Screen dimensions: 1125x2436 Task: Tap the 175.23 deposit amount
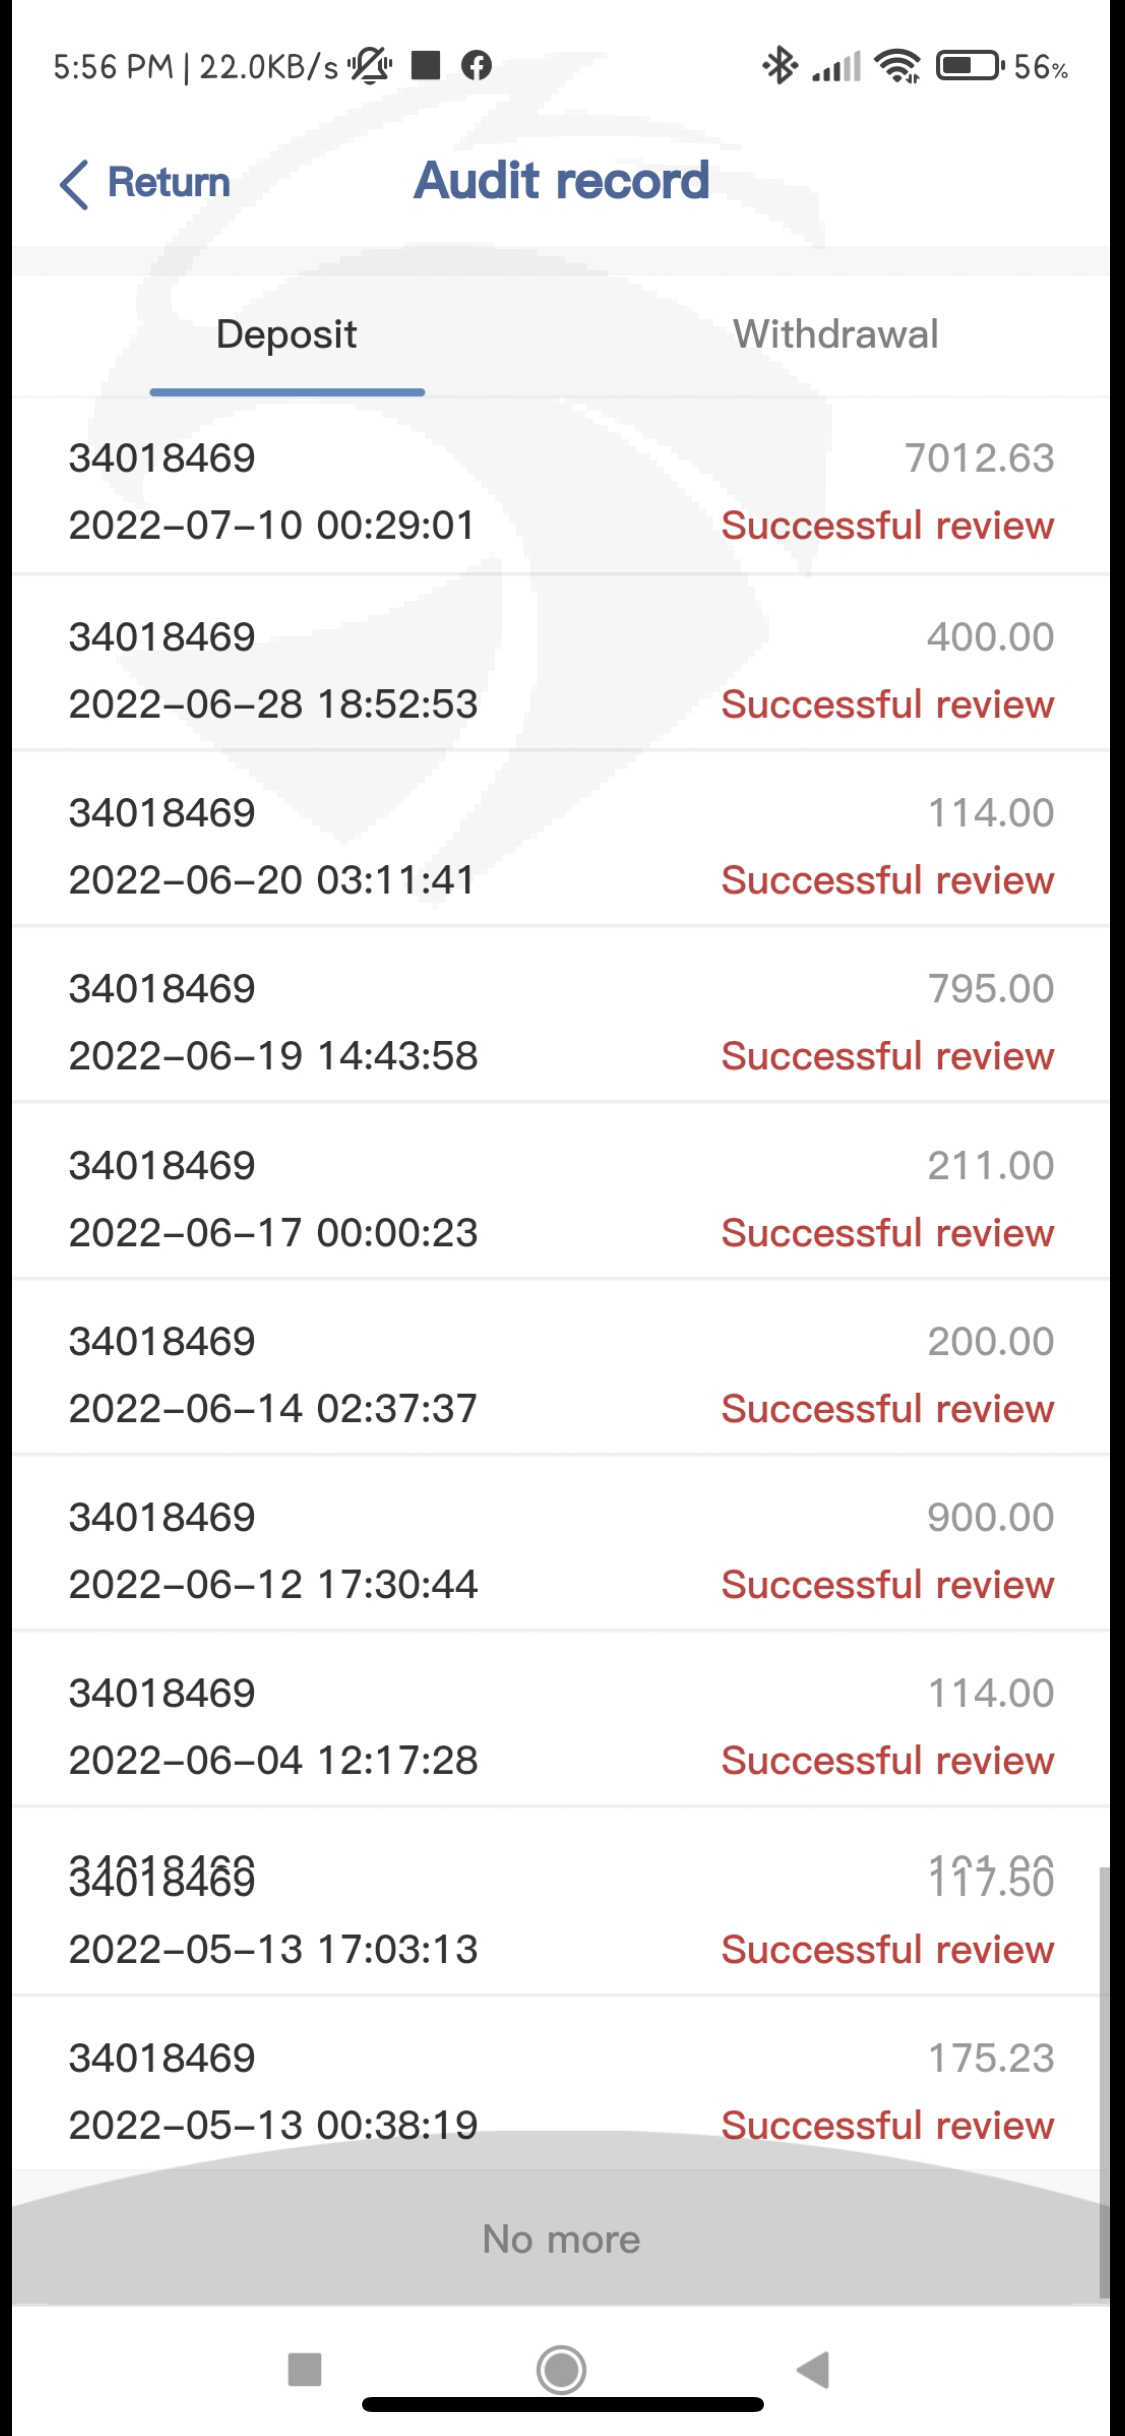pos(990,2058)
